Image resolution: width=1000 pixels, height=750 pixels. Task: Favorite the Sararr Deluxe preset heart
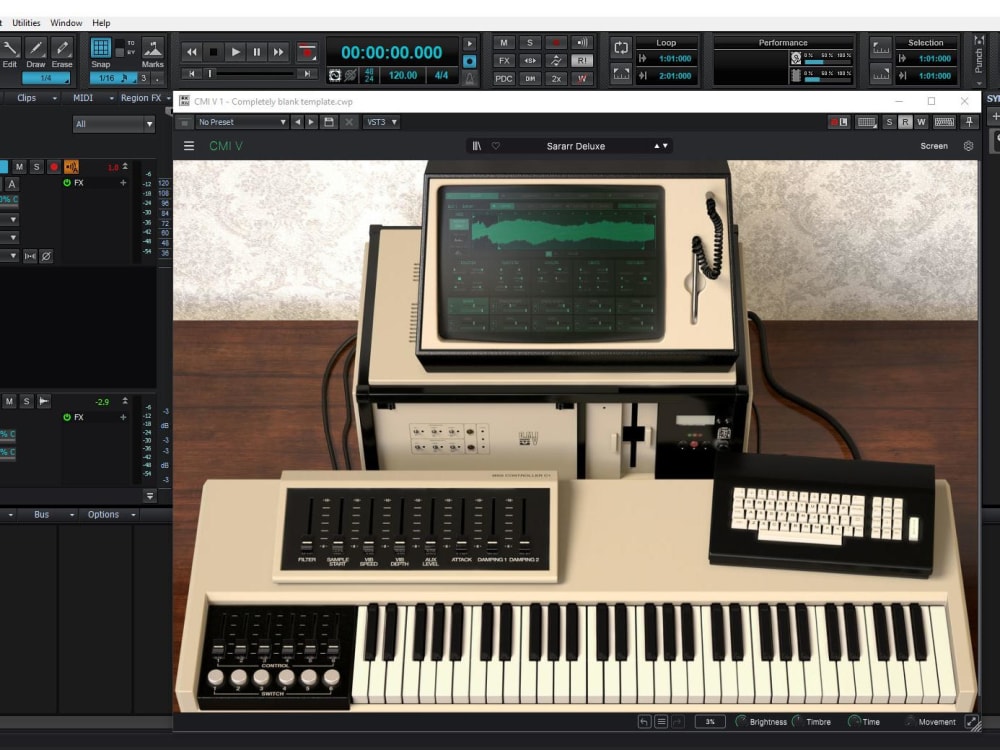point(496,146)
